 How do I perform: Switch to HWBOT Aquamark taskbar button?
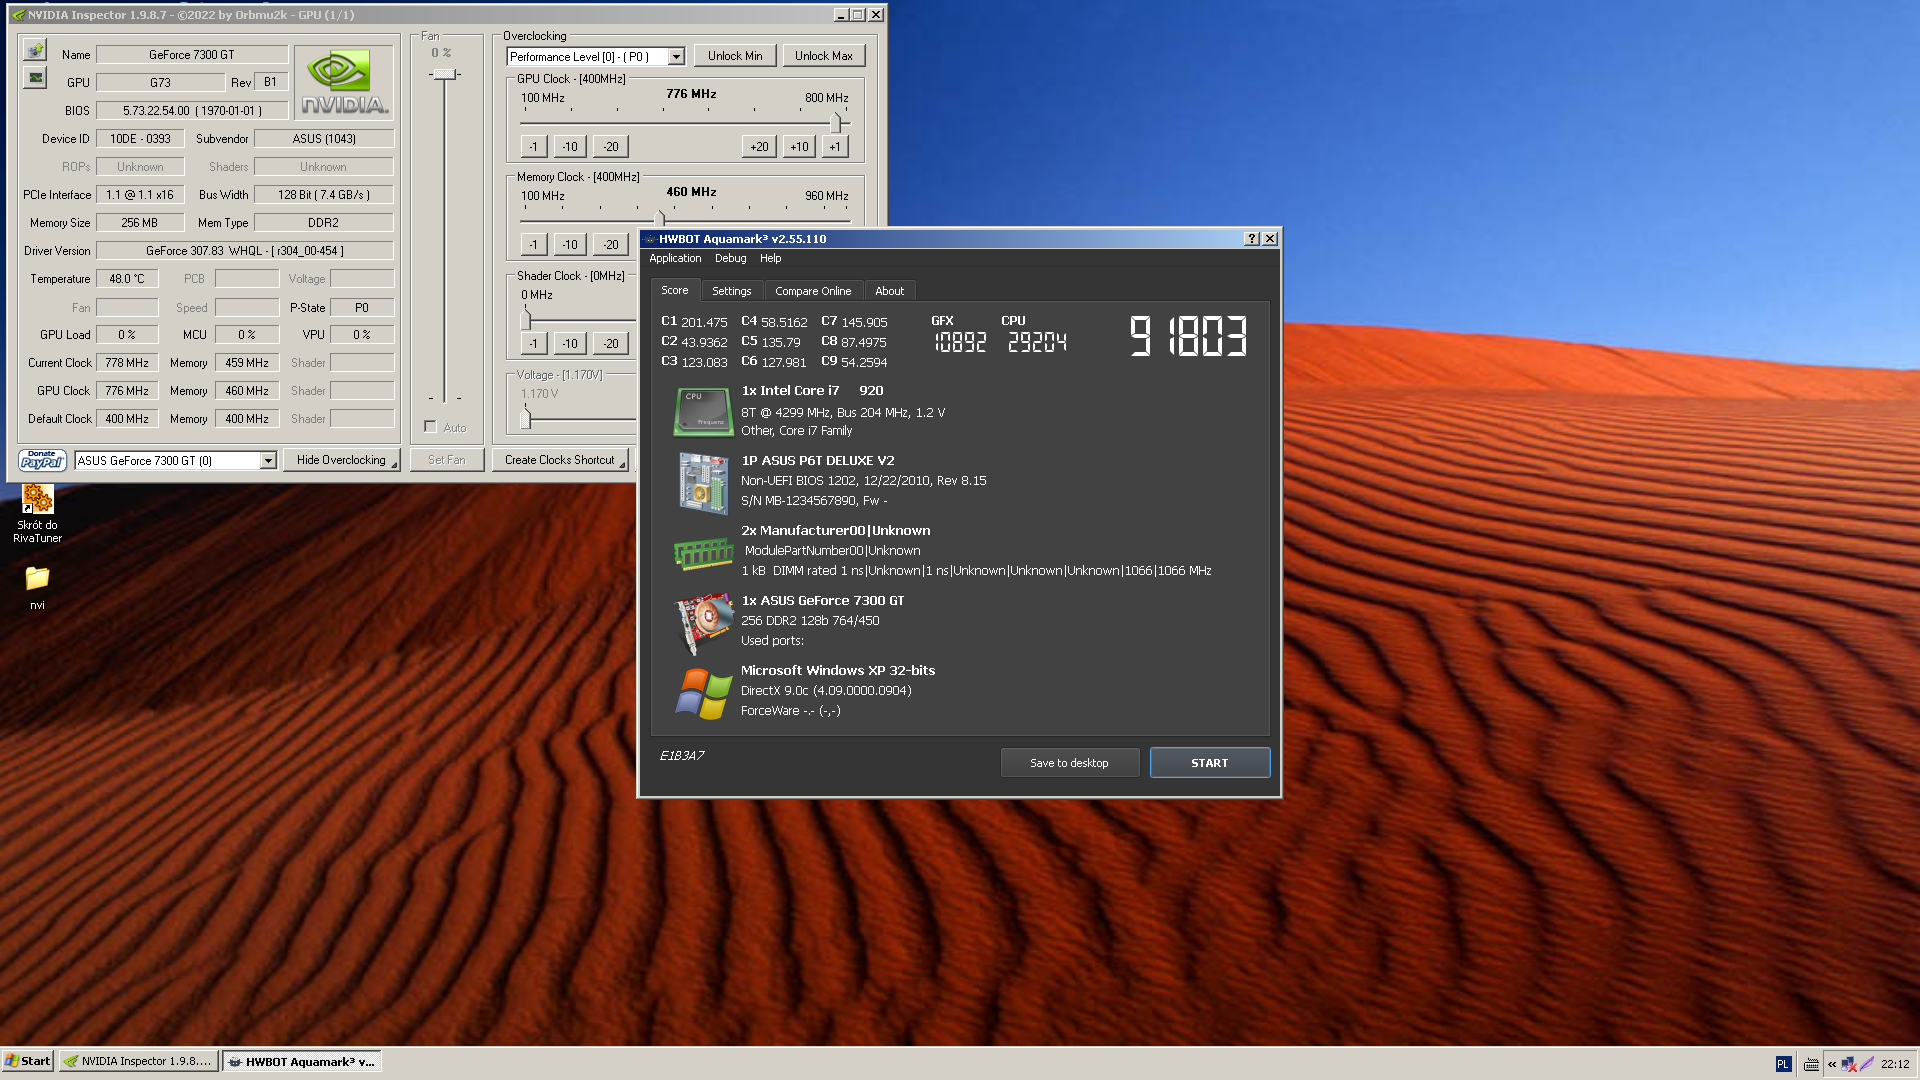302,1061
